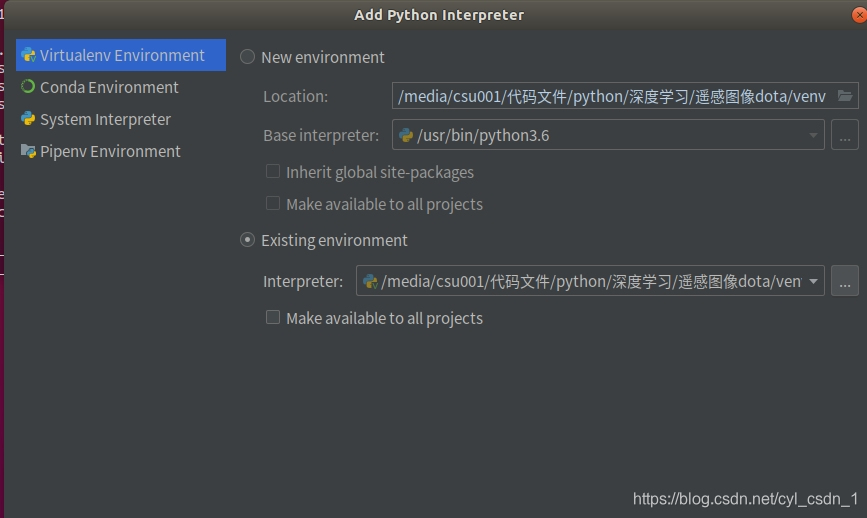Open the Pipenv Environment option
The width and height of the screenshot is (867, 518).
pos(110,151)
